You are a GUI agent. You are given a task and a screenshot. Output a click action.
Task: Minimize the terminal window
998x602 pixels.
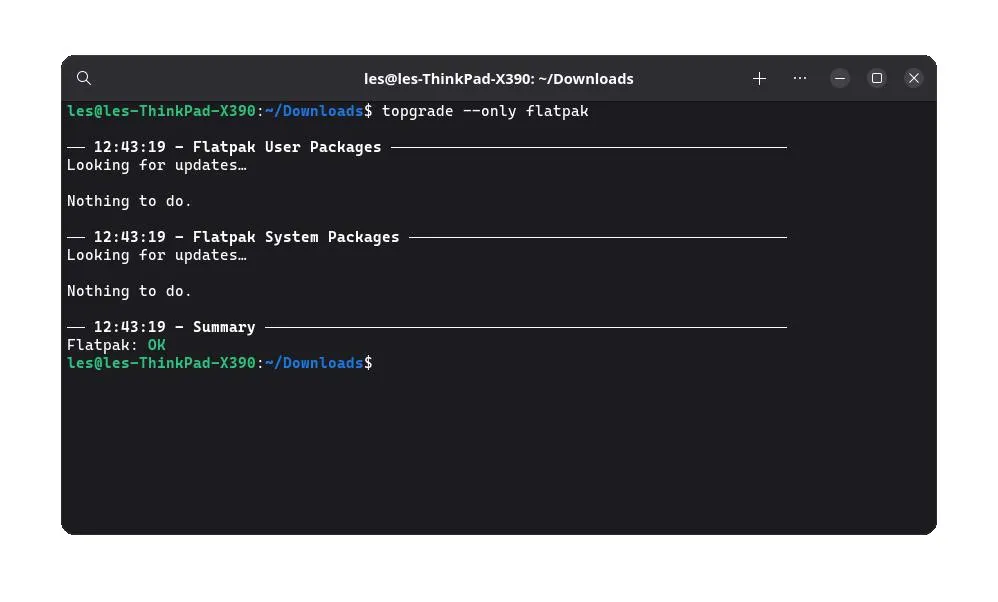click(840, 78)
